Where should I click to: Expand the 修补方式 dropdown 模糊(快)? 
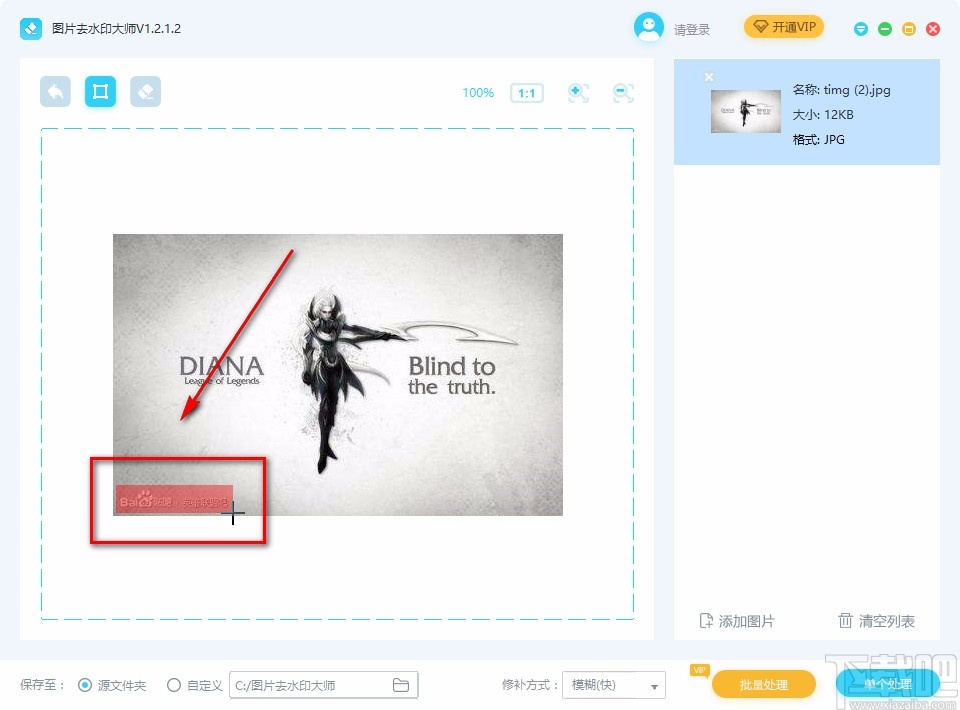613,685
